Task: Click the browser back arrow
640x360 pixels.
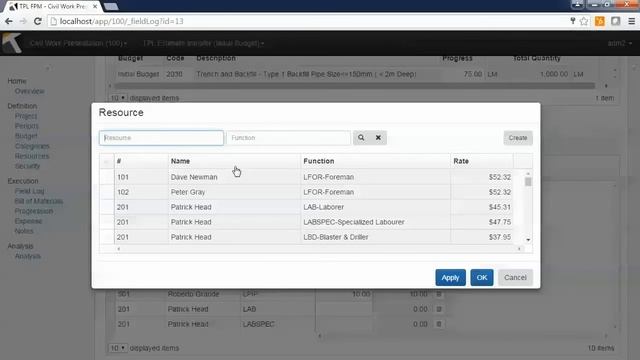Action: click(9, 21)
